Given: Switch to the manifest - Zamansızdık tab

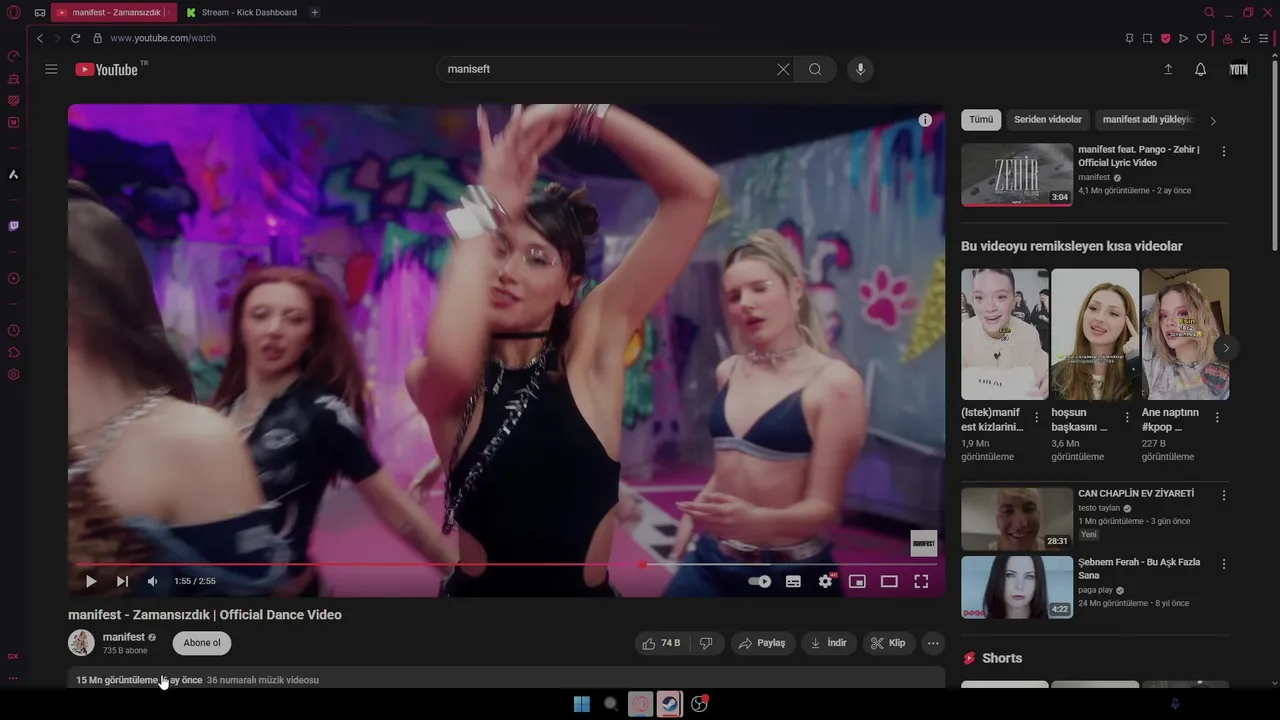Looking at the screenshot, I should coord(113,12).
